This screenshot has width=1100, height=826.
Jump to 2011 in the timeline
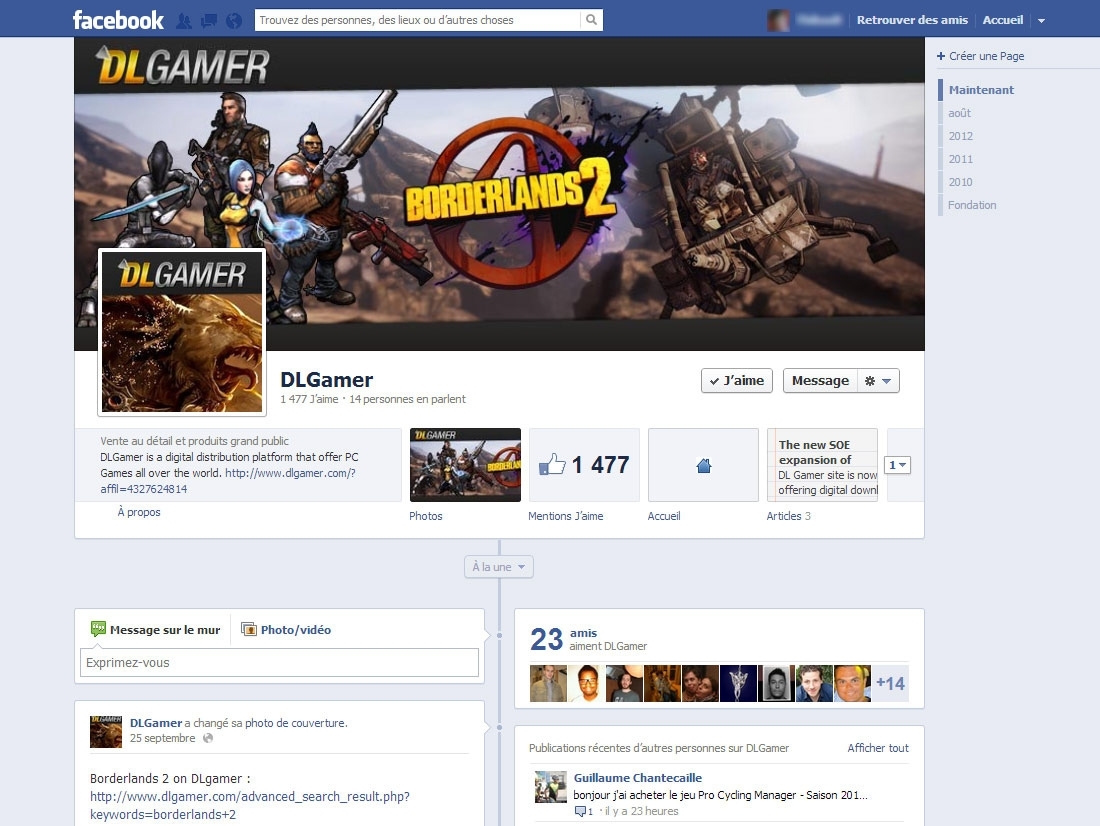960,159
